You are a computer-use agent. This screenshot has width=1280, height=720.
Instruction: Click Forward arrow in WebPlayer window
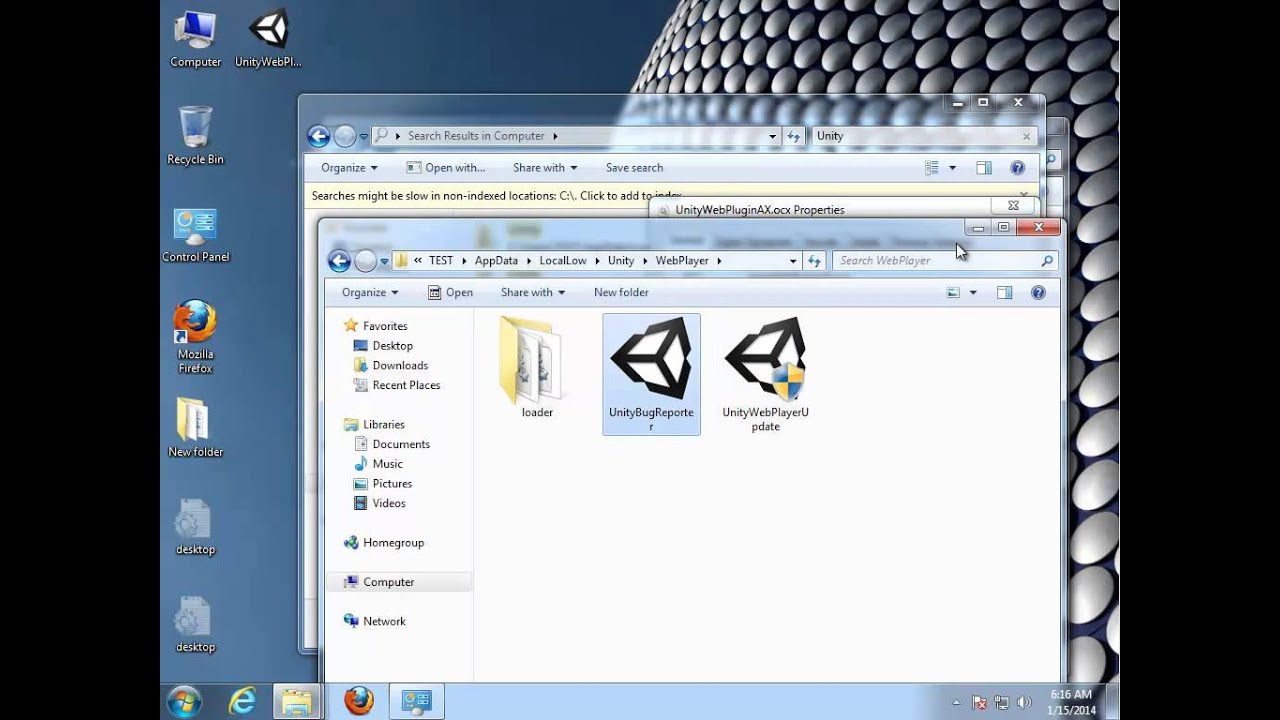[365, 261]
